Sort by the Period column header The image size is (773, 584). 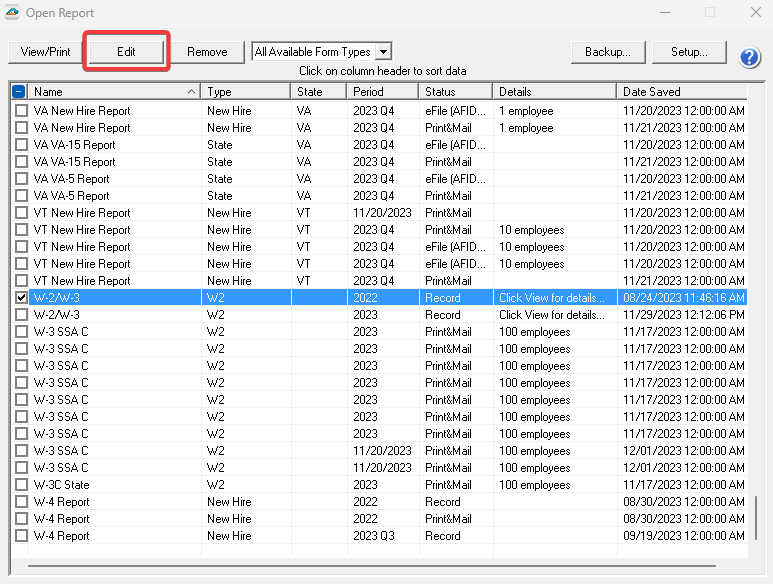coord(383,92)
